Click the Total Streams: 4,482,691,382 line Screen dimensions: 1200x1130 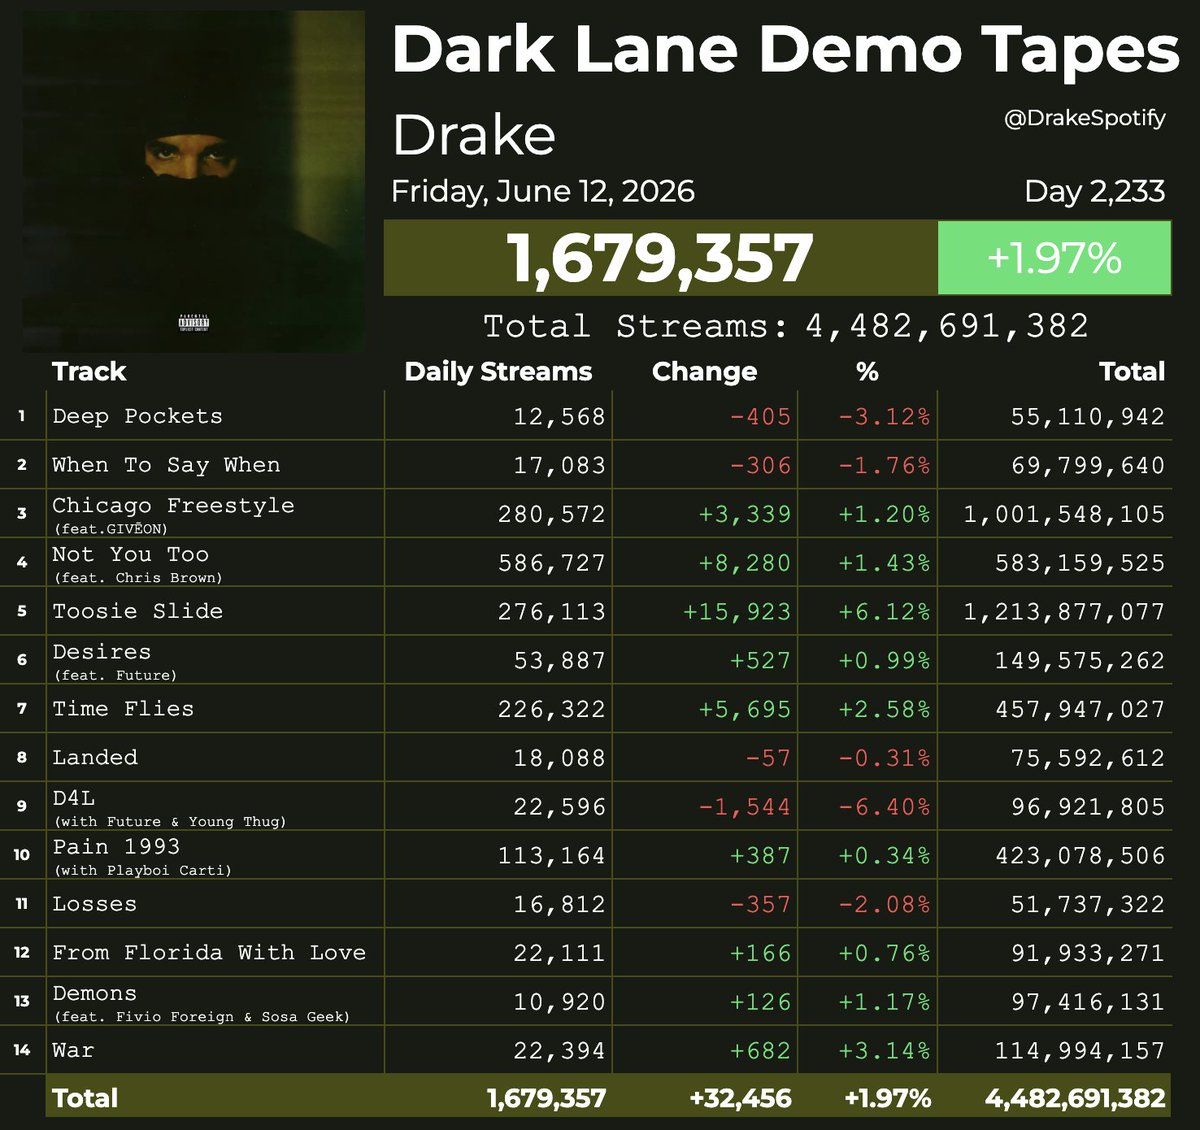click(786, 326)
